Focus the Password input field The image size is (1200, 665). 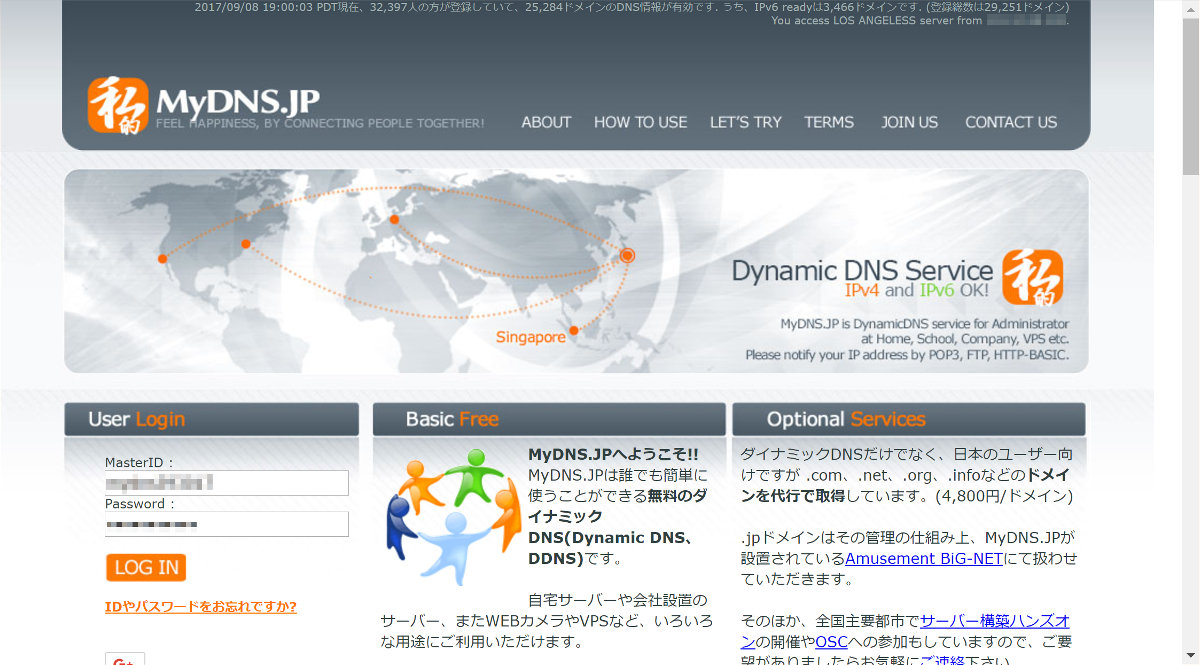[227, 524]
